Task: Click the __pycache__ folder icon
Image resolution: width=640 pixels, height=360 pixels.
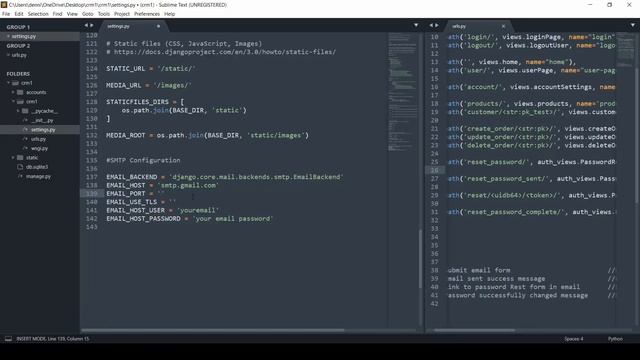Action: coord(25,111)
